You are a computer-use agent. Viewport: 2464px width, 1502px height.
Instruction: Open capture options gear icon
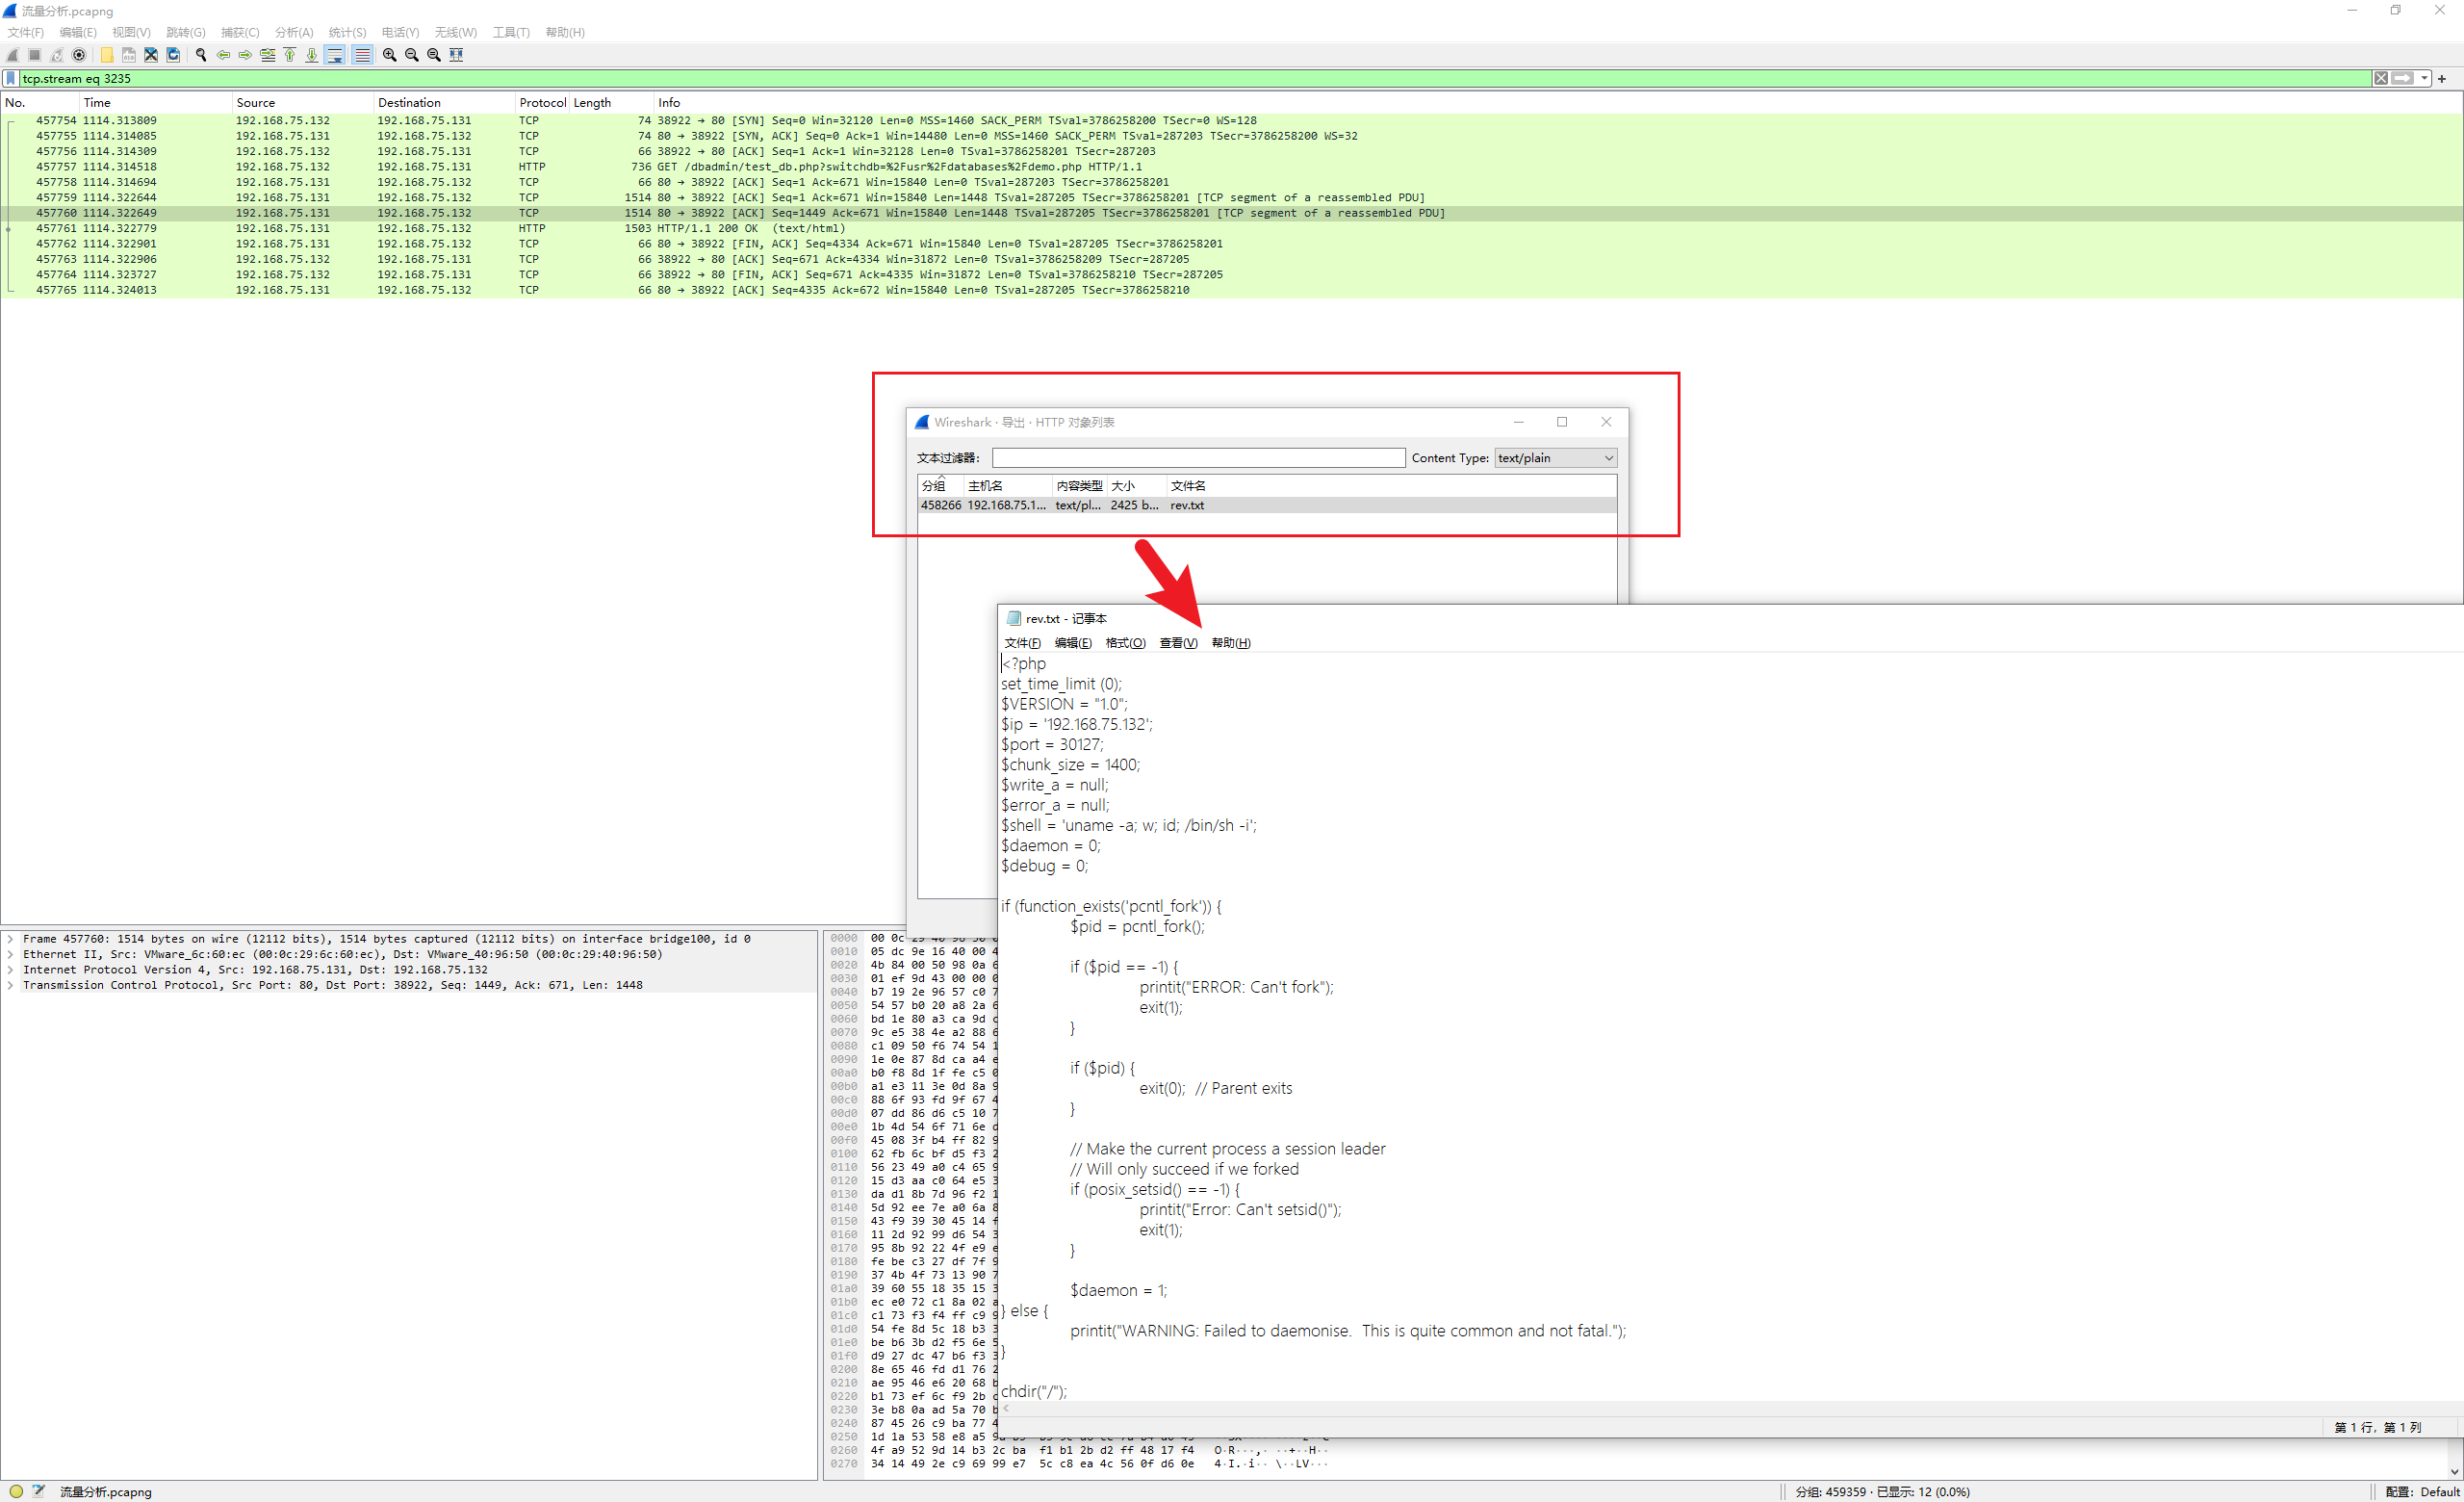(79, 55)
